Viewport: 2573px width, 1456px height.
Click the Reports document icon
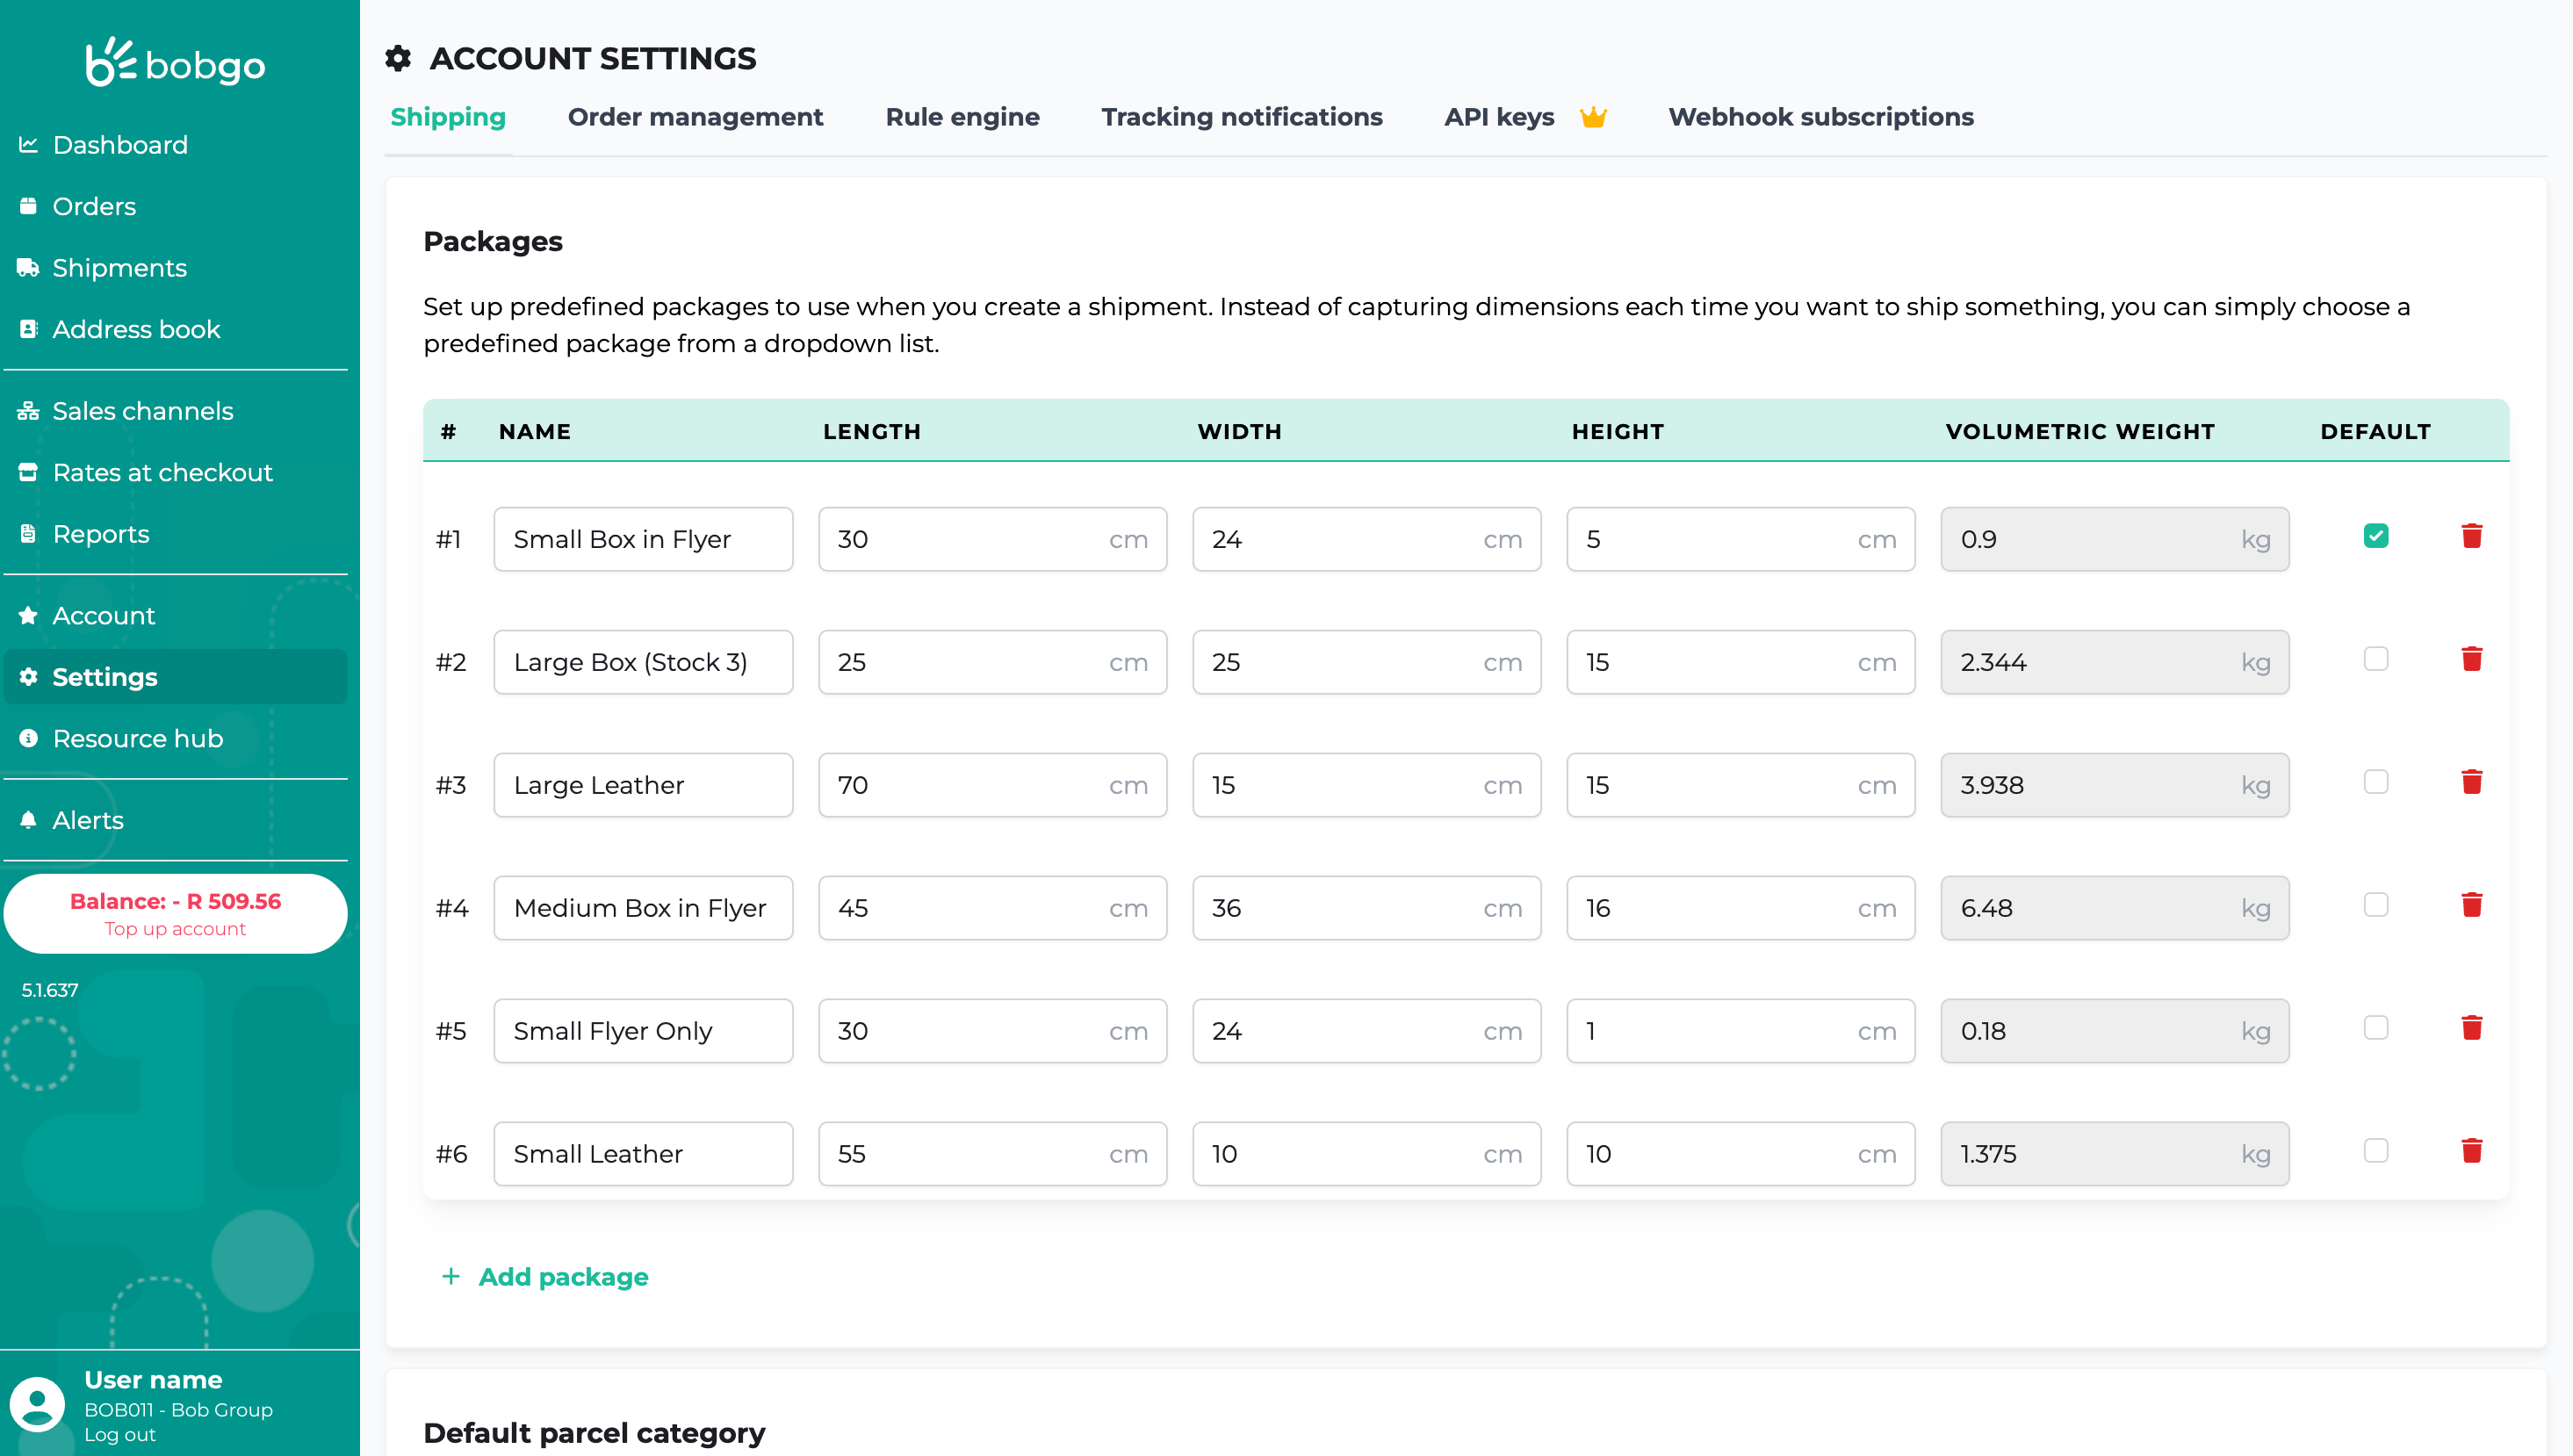28,534
